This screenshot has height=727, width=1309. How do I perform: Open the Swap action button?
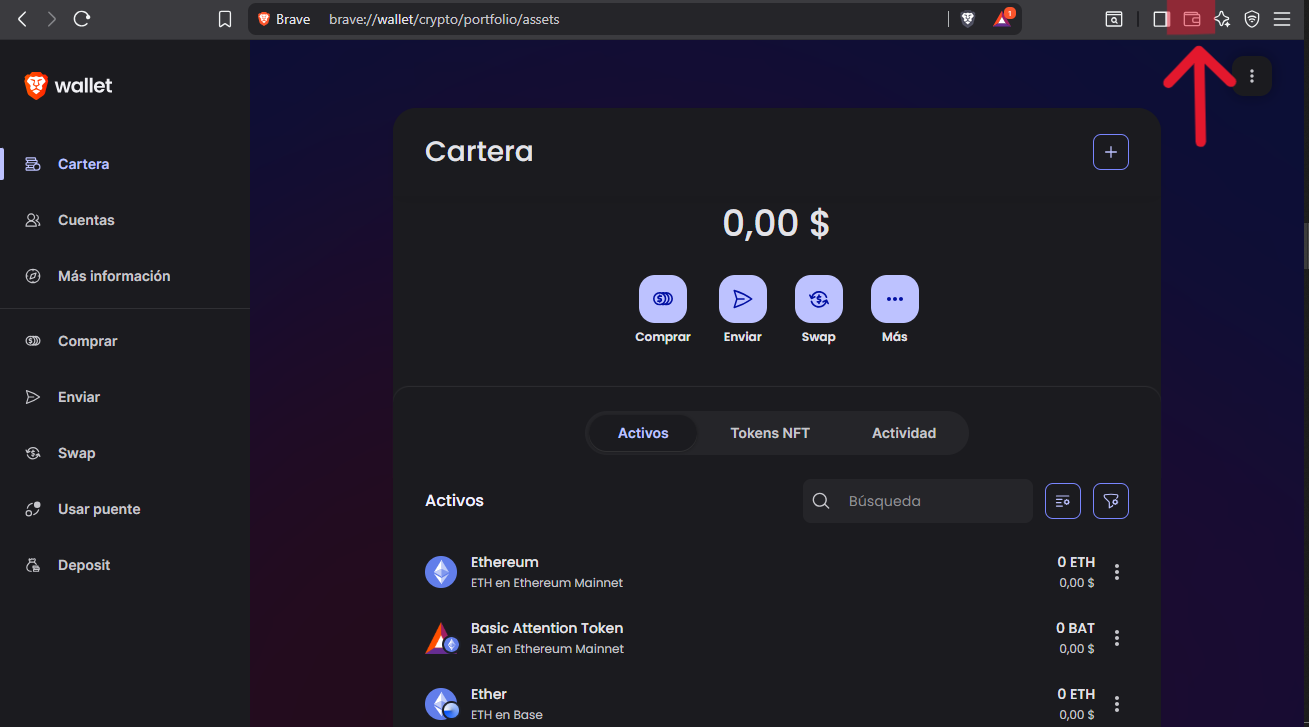[818, 299]
